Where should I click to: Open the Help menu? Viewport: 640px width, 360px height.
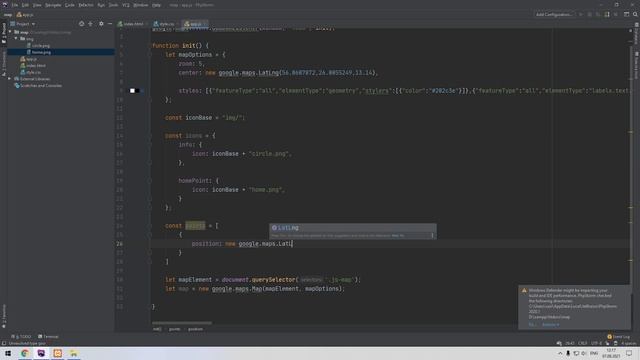point(156,5)
